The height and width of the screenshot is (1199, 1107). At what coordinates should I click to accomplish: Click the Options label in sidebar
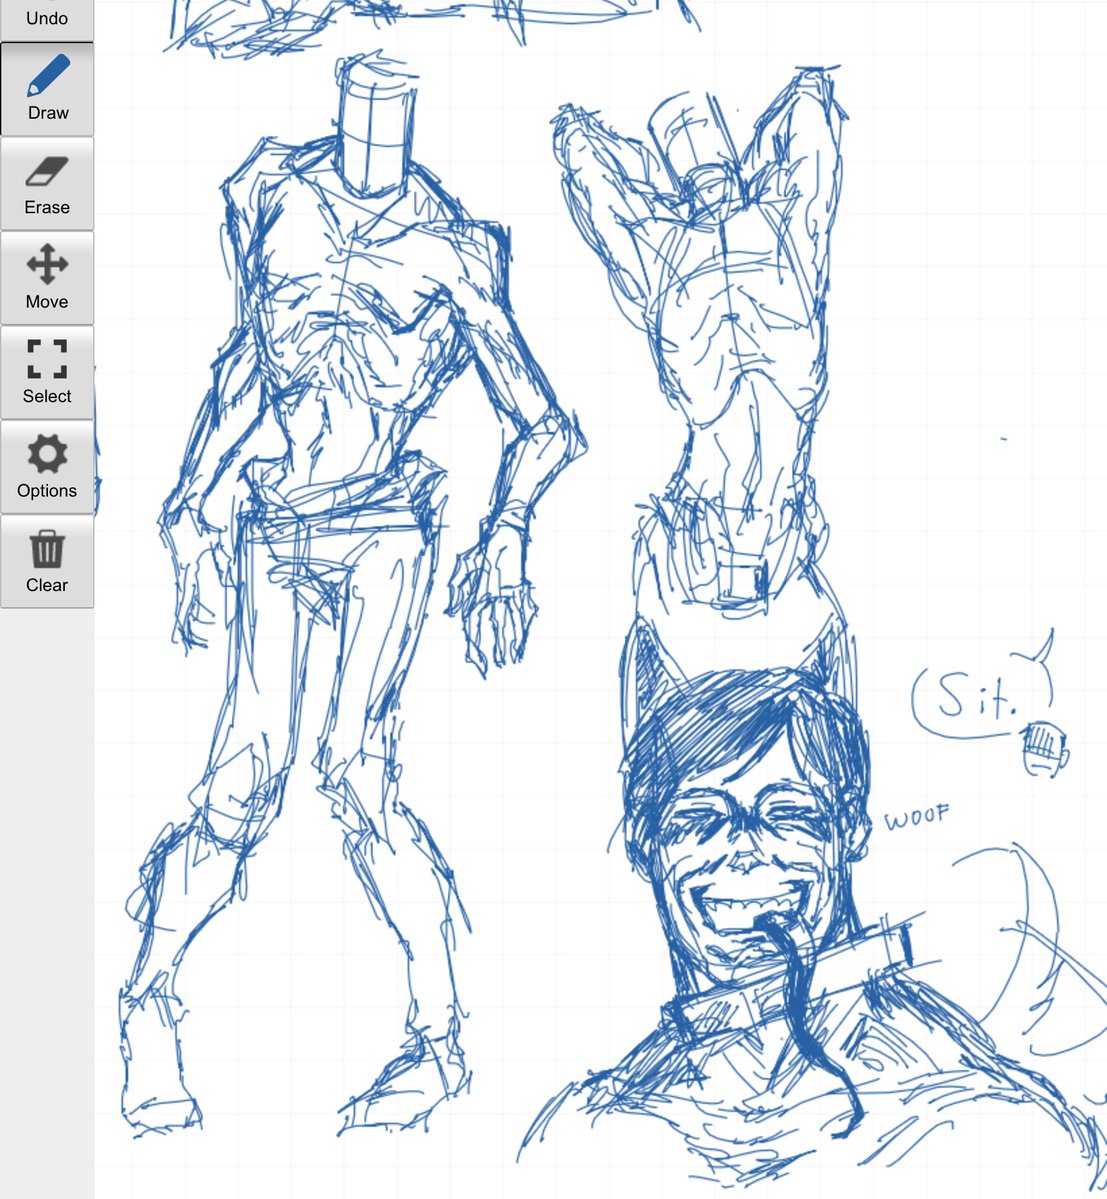47,491
